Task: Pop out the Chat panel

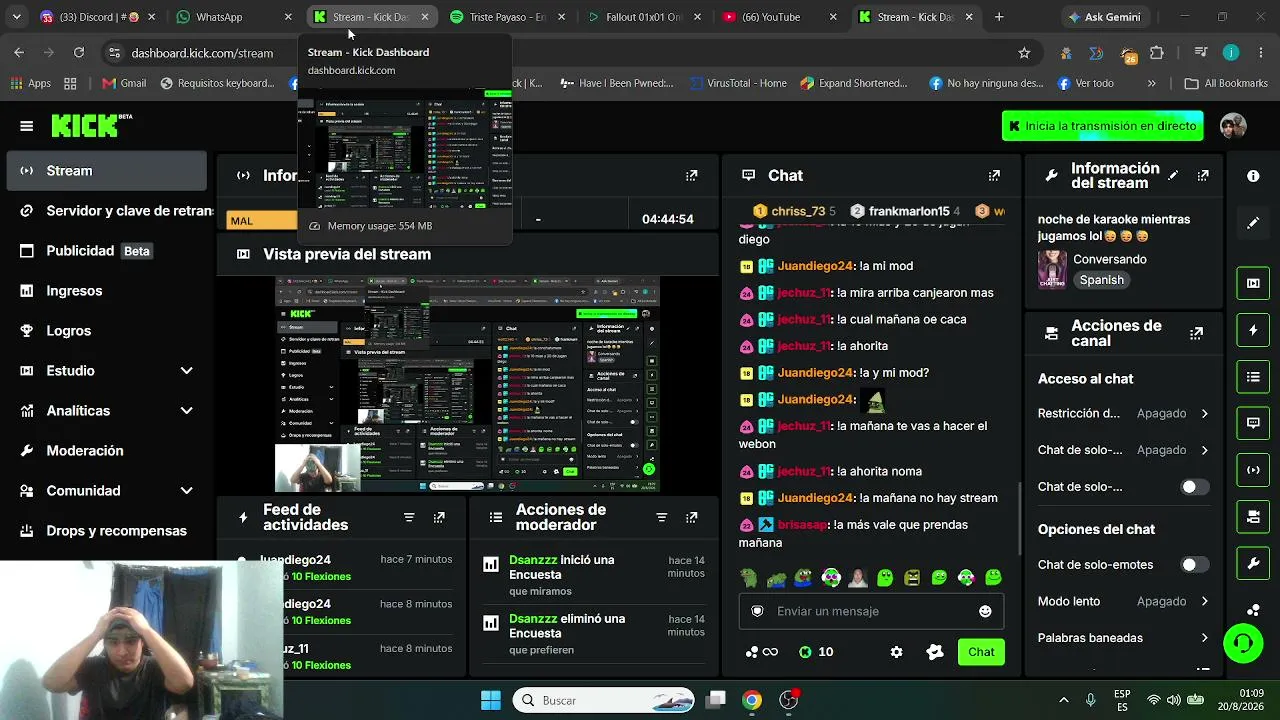Action: tap(994, 176)
